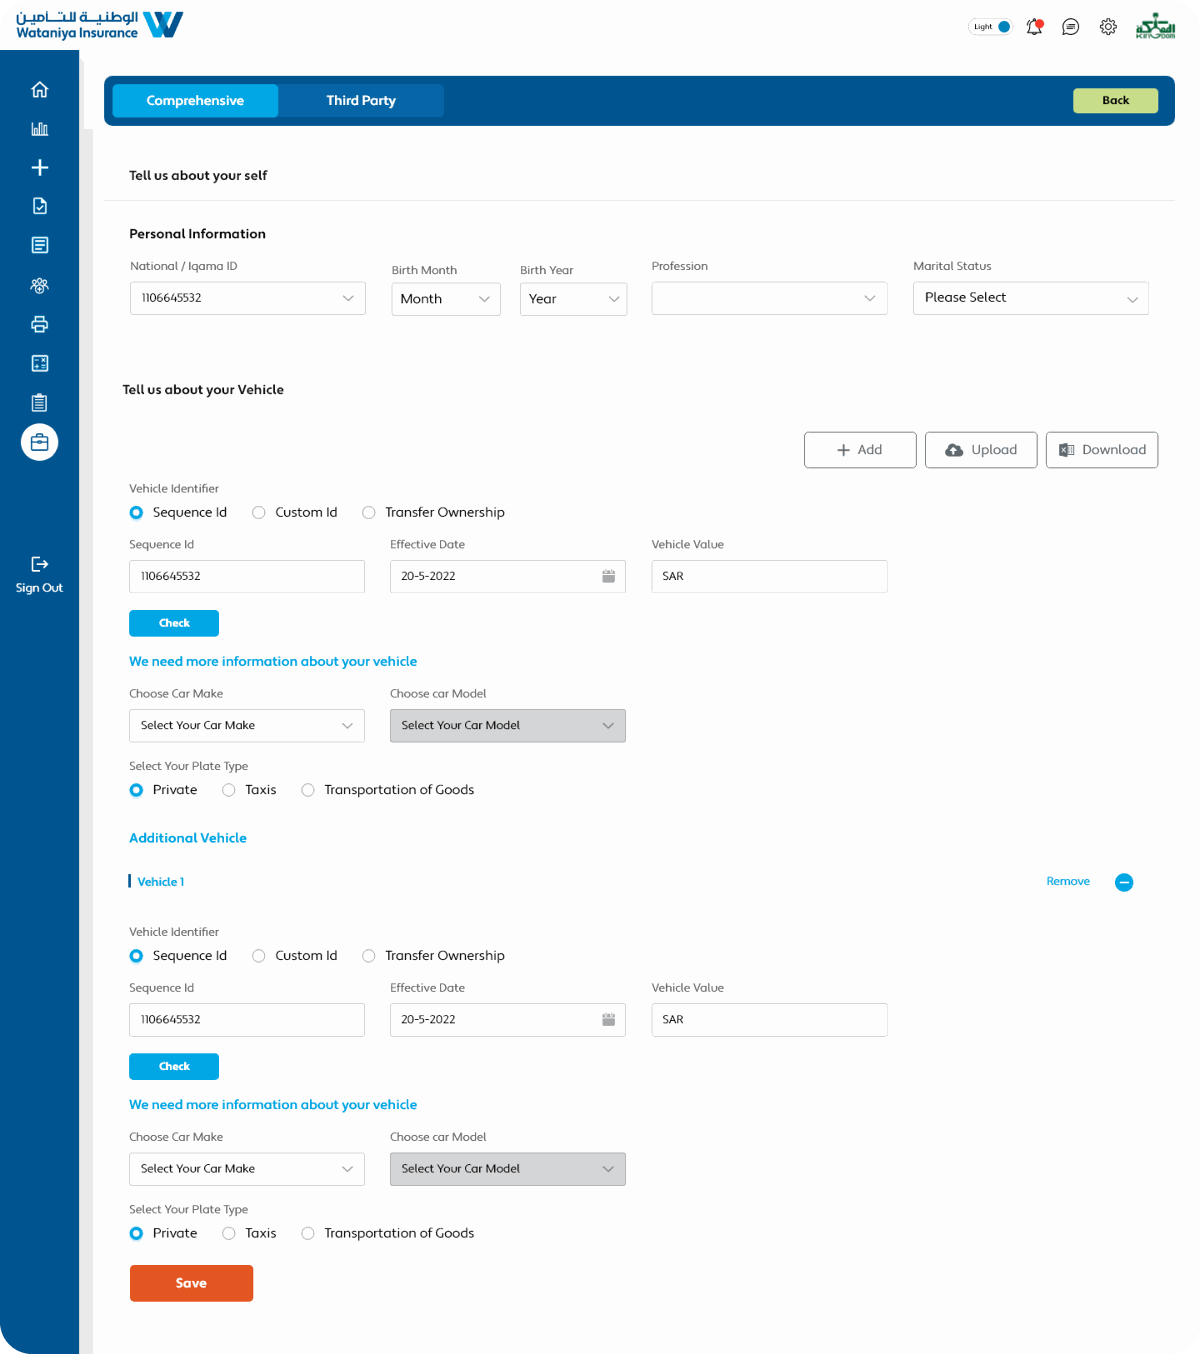Open first Select Your Car Model dropdown
The height and width of the screenshot is (1354, 1200).
tap(507, 726)
